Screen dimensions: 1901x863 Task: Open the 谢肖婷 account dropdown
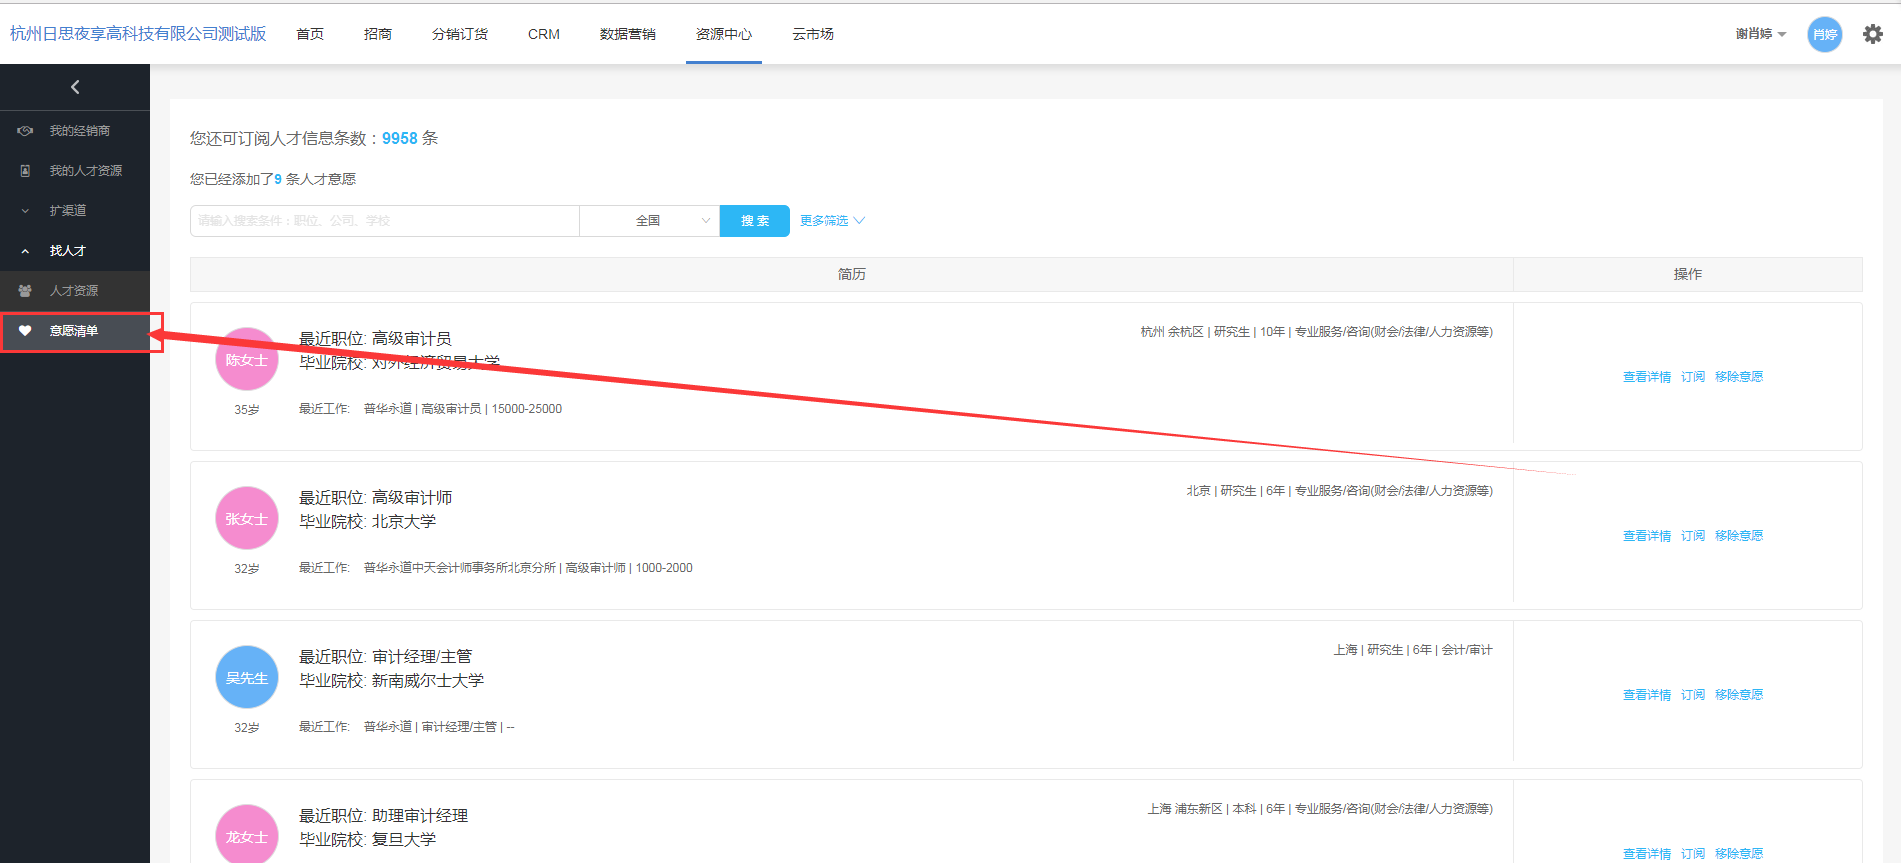(1760, 34)
